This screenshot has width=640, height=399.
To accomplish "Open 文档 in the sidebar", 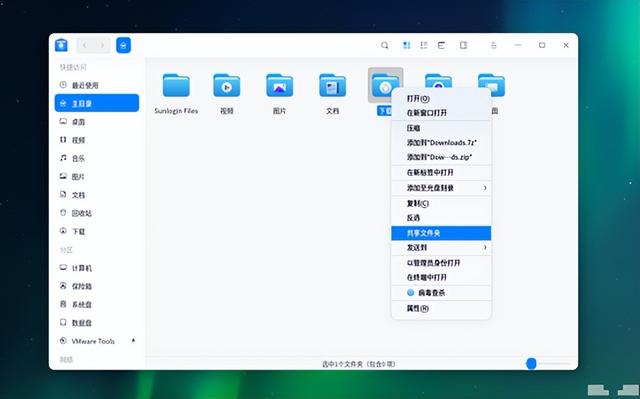I will point(97,195).
